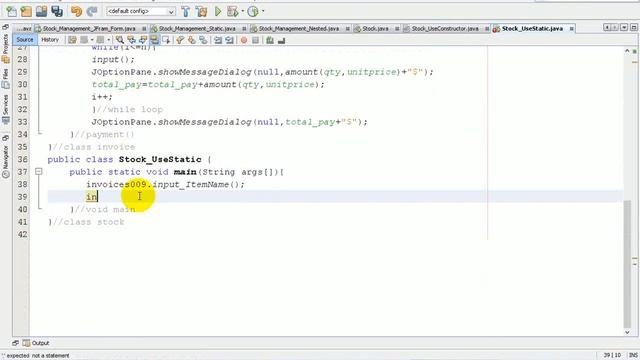Image resolution: width=640 pixels, height=360 pixels.
Task: Switch to Stock_Management_Static.java tab
Action: pos(197,29)
